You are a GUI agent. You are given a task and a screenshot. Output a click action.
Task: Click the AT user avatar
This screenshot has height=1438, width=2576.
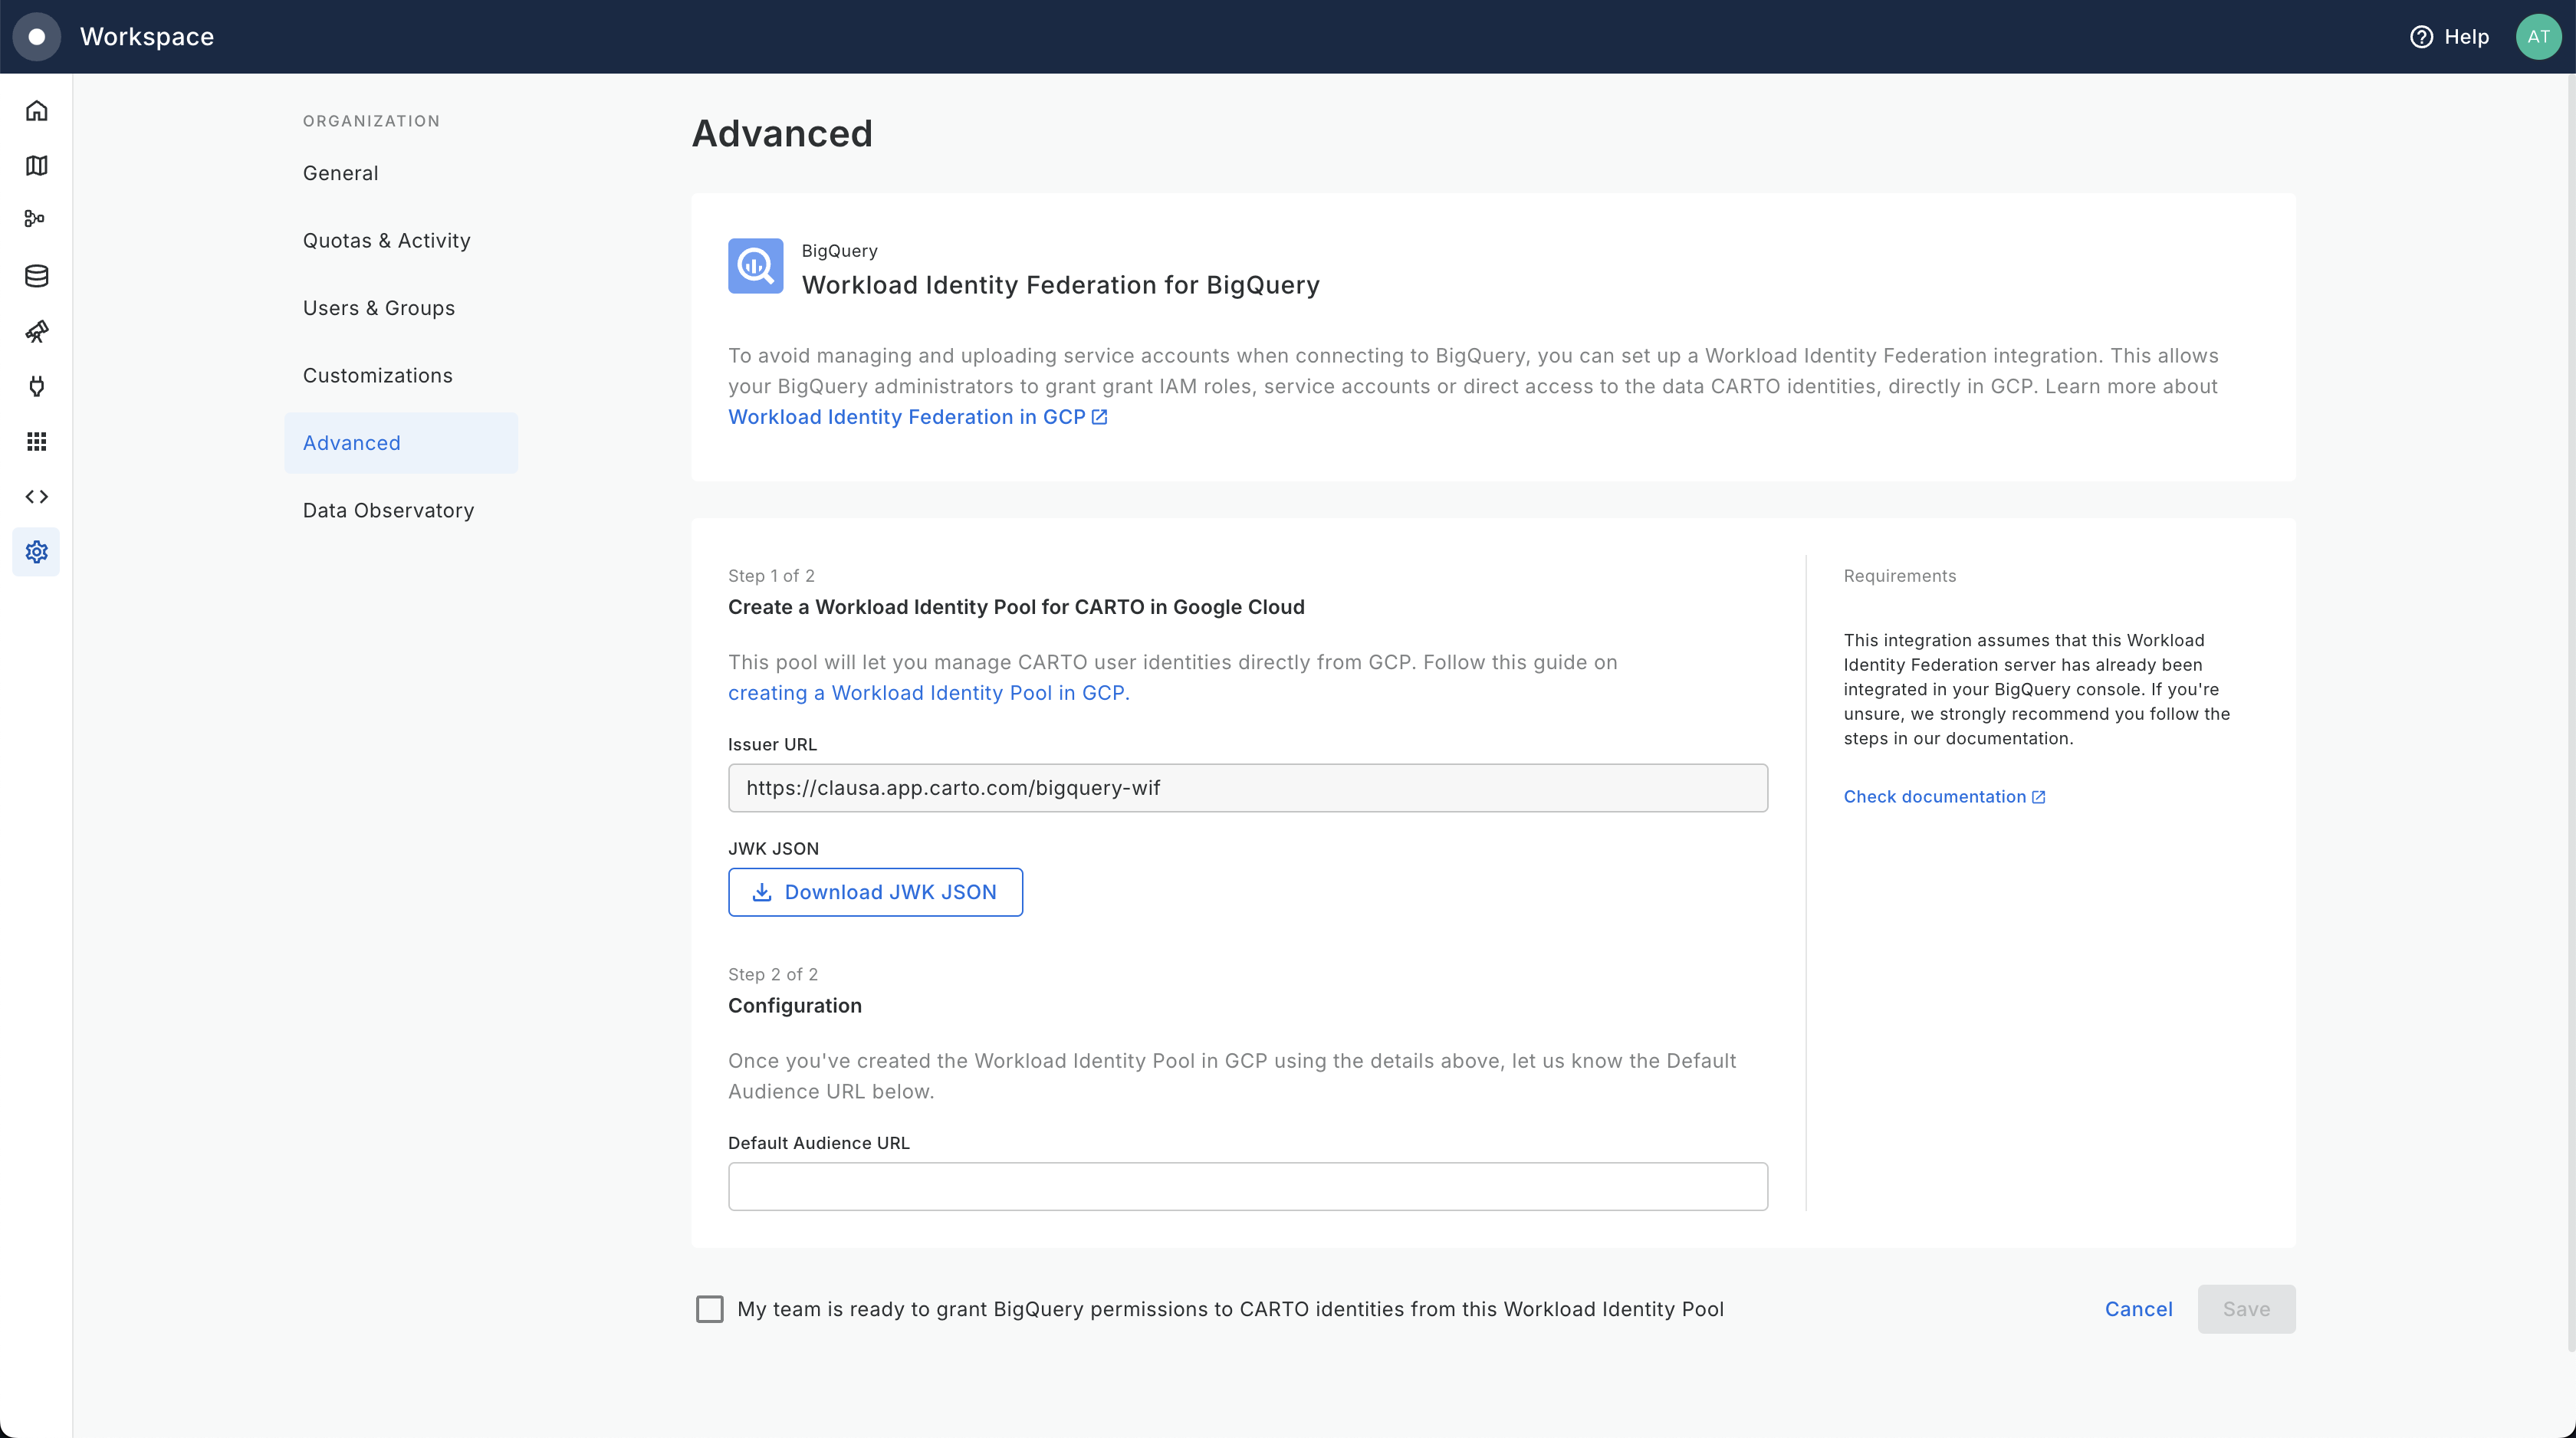(x=2537, y=37)
